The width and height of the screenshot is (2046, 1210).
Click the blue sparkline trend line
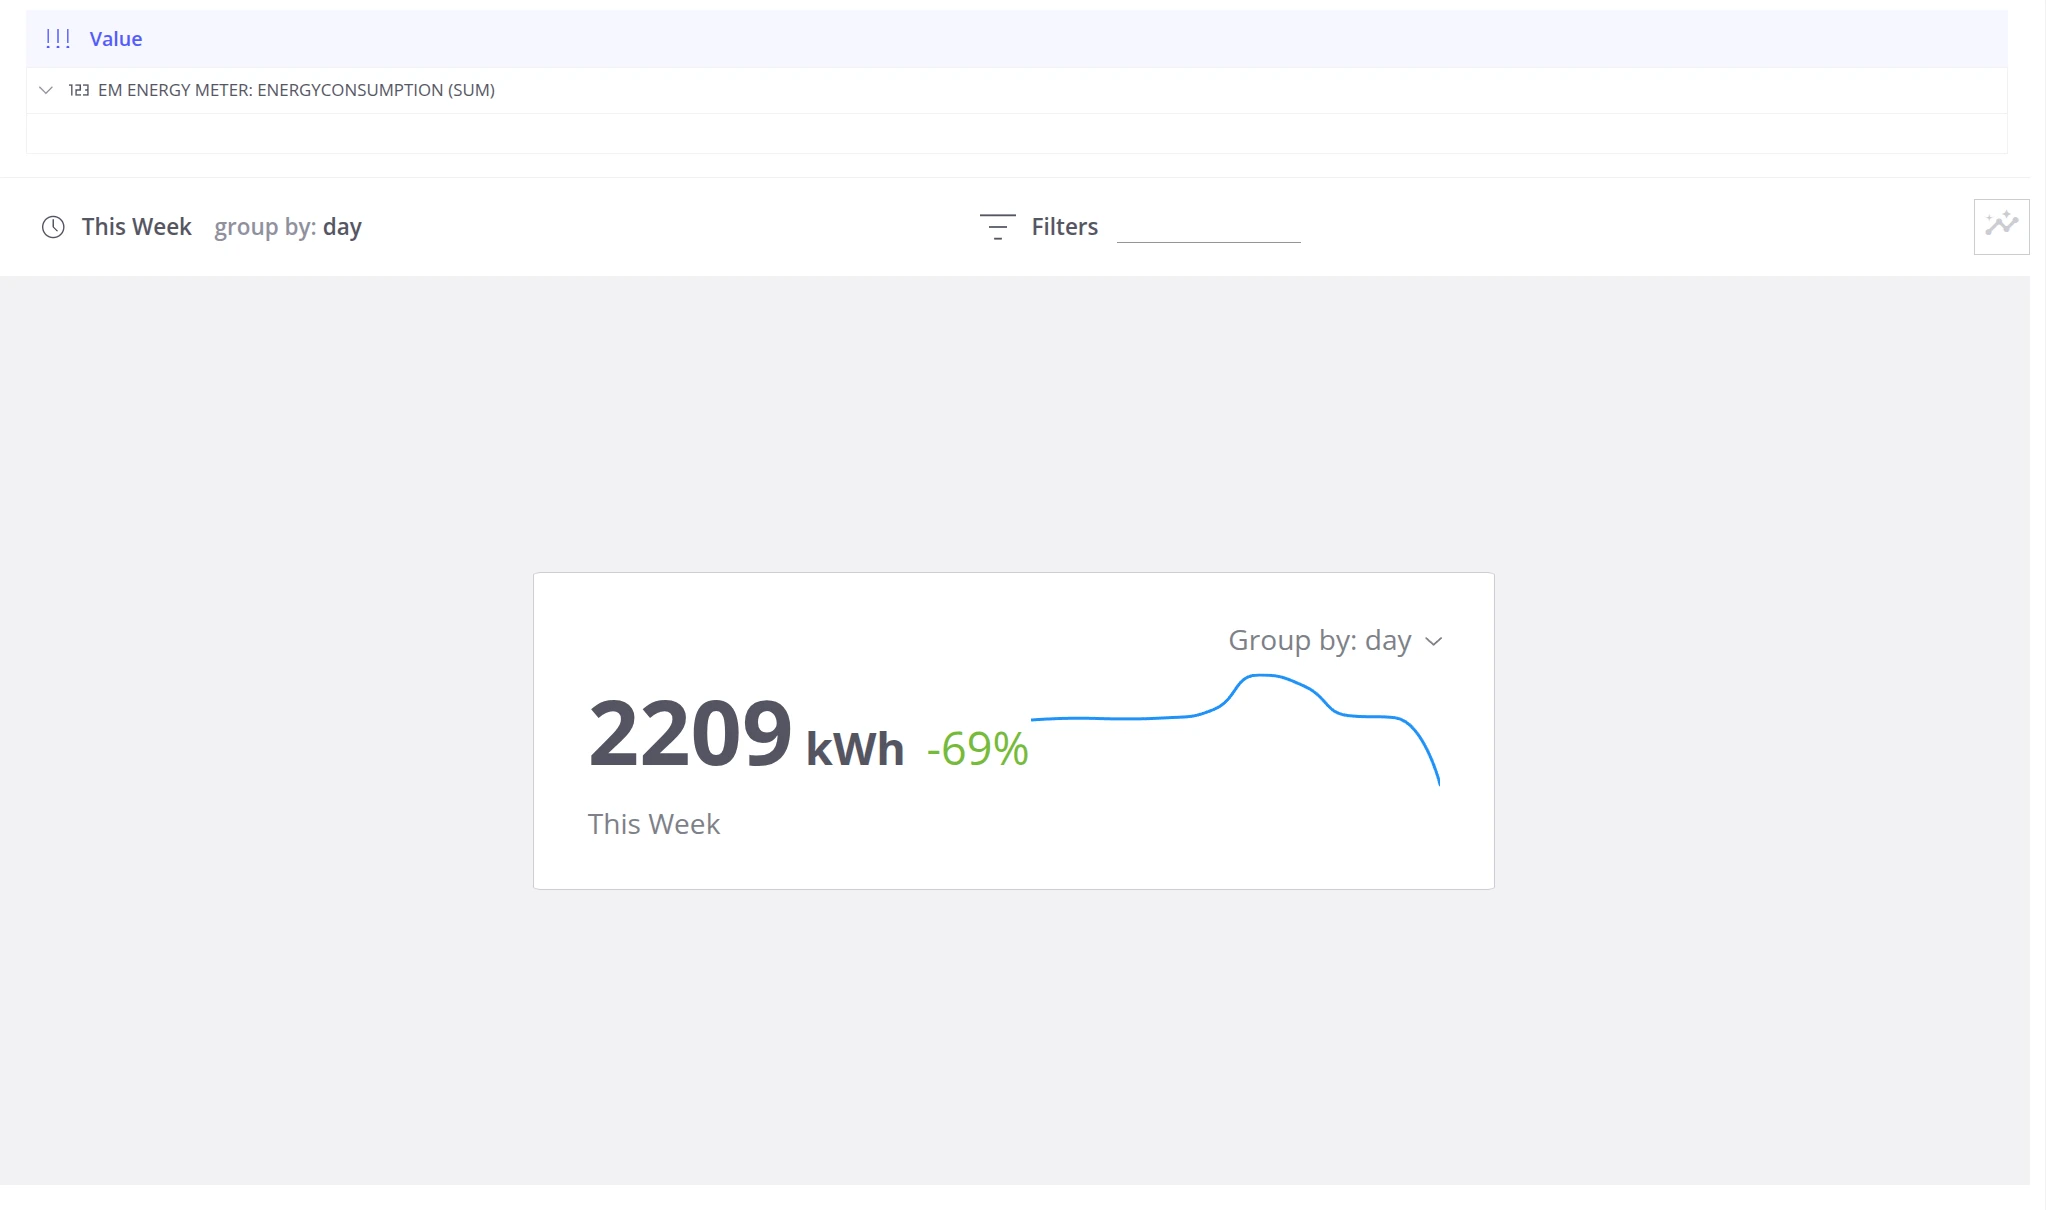(x=1235, y=729)
